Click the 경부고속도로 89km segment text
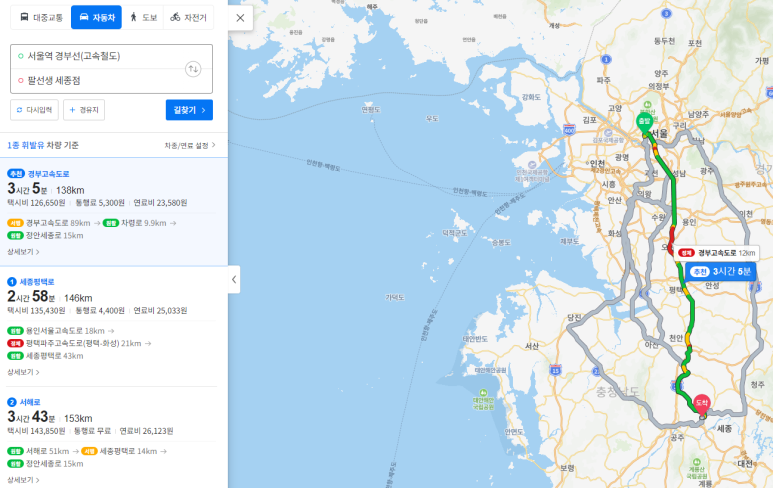 pyautogui.click(x=58, y=223)
